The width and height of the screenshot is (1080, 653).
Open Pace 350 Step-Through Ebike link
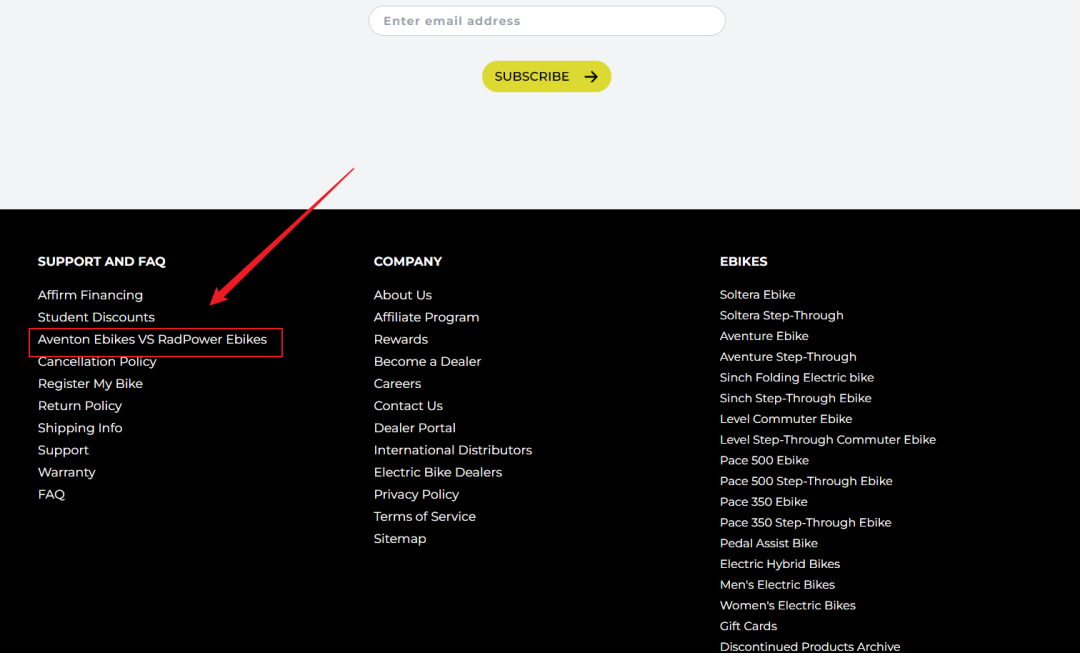(806, 522)
